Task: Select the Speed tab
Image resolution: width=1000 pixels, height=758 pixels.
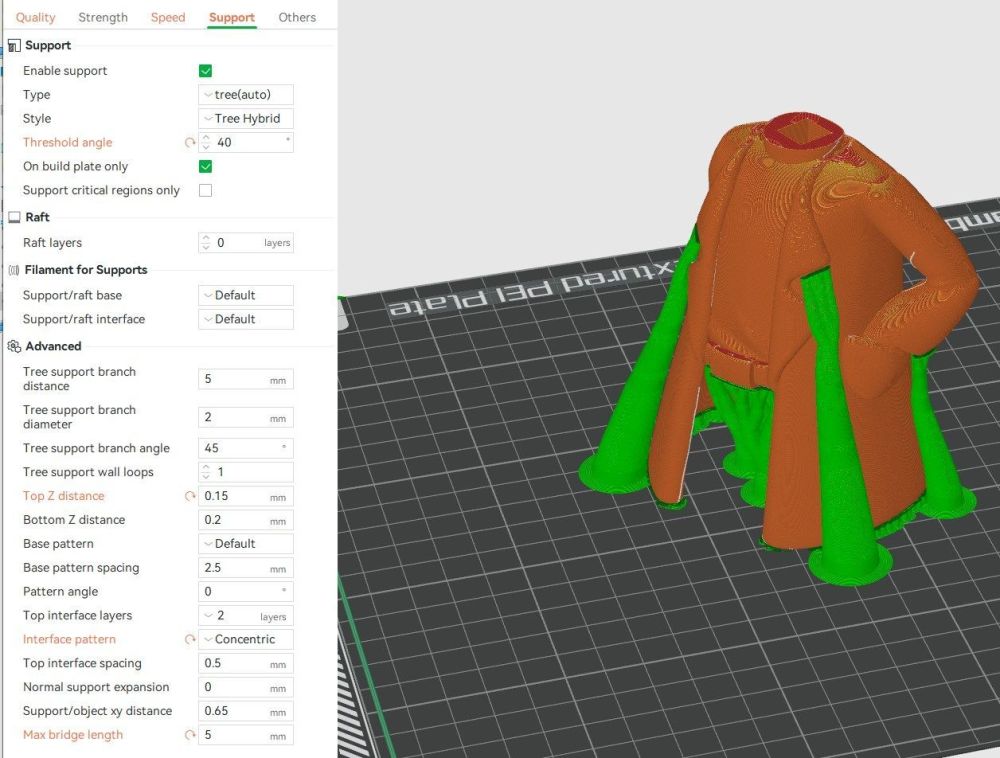Action: pos(168,17)
